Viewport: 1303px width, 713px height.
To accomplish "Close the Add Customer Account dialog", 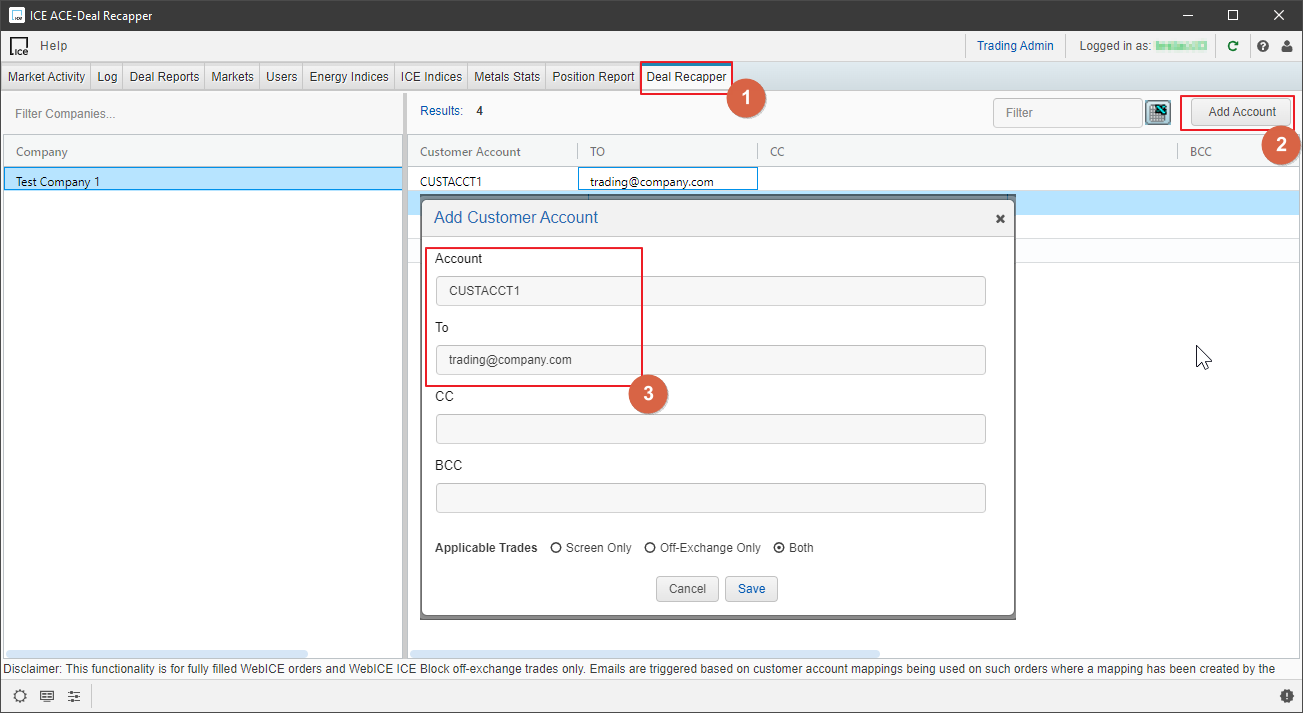I will pos(1000,219).
